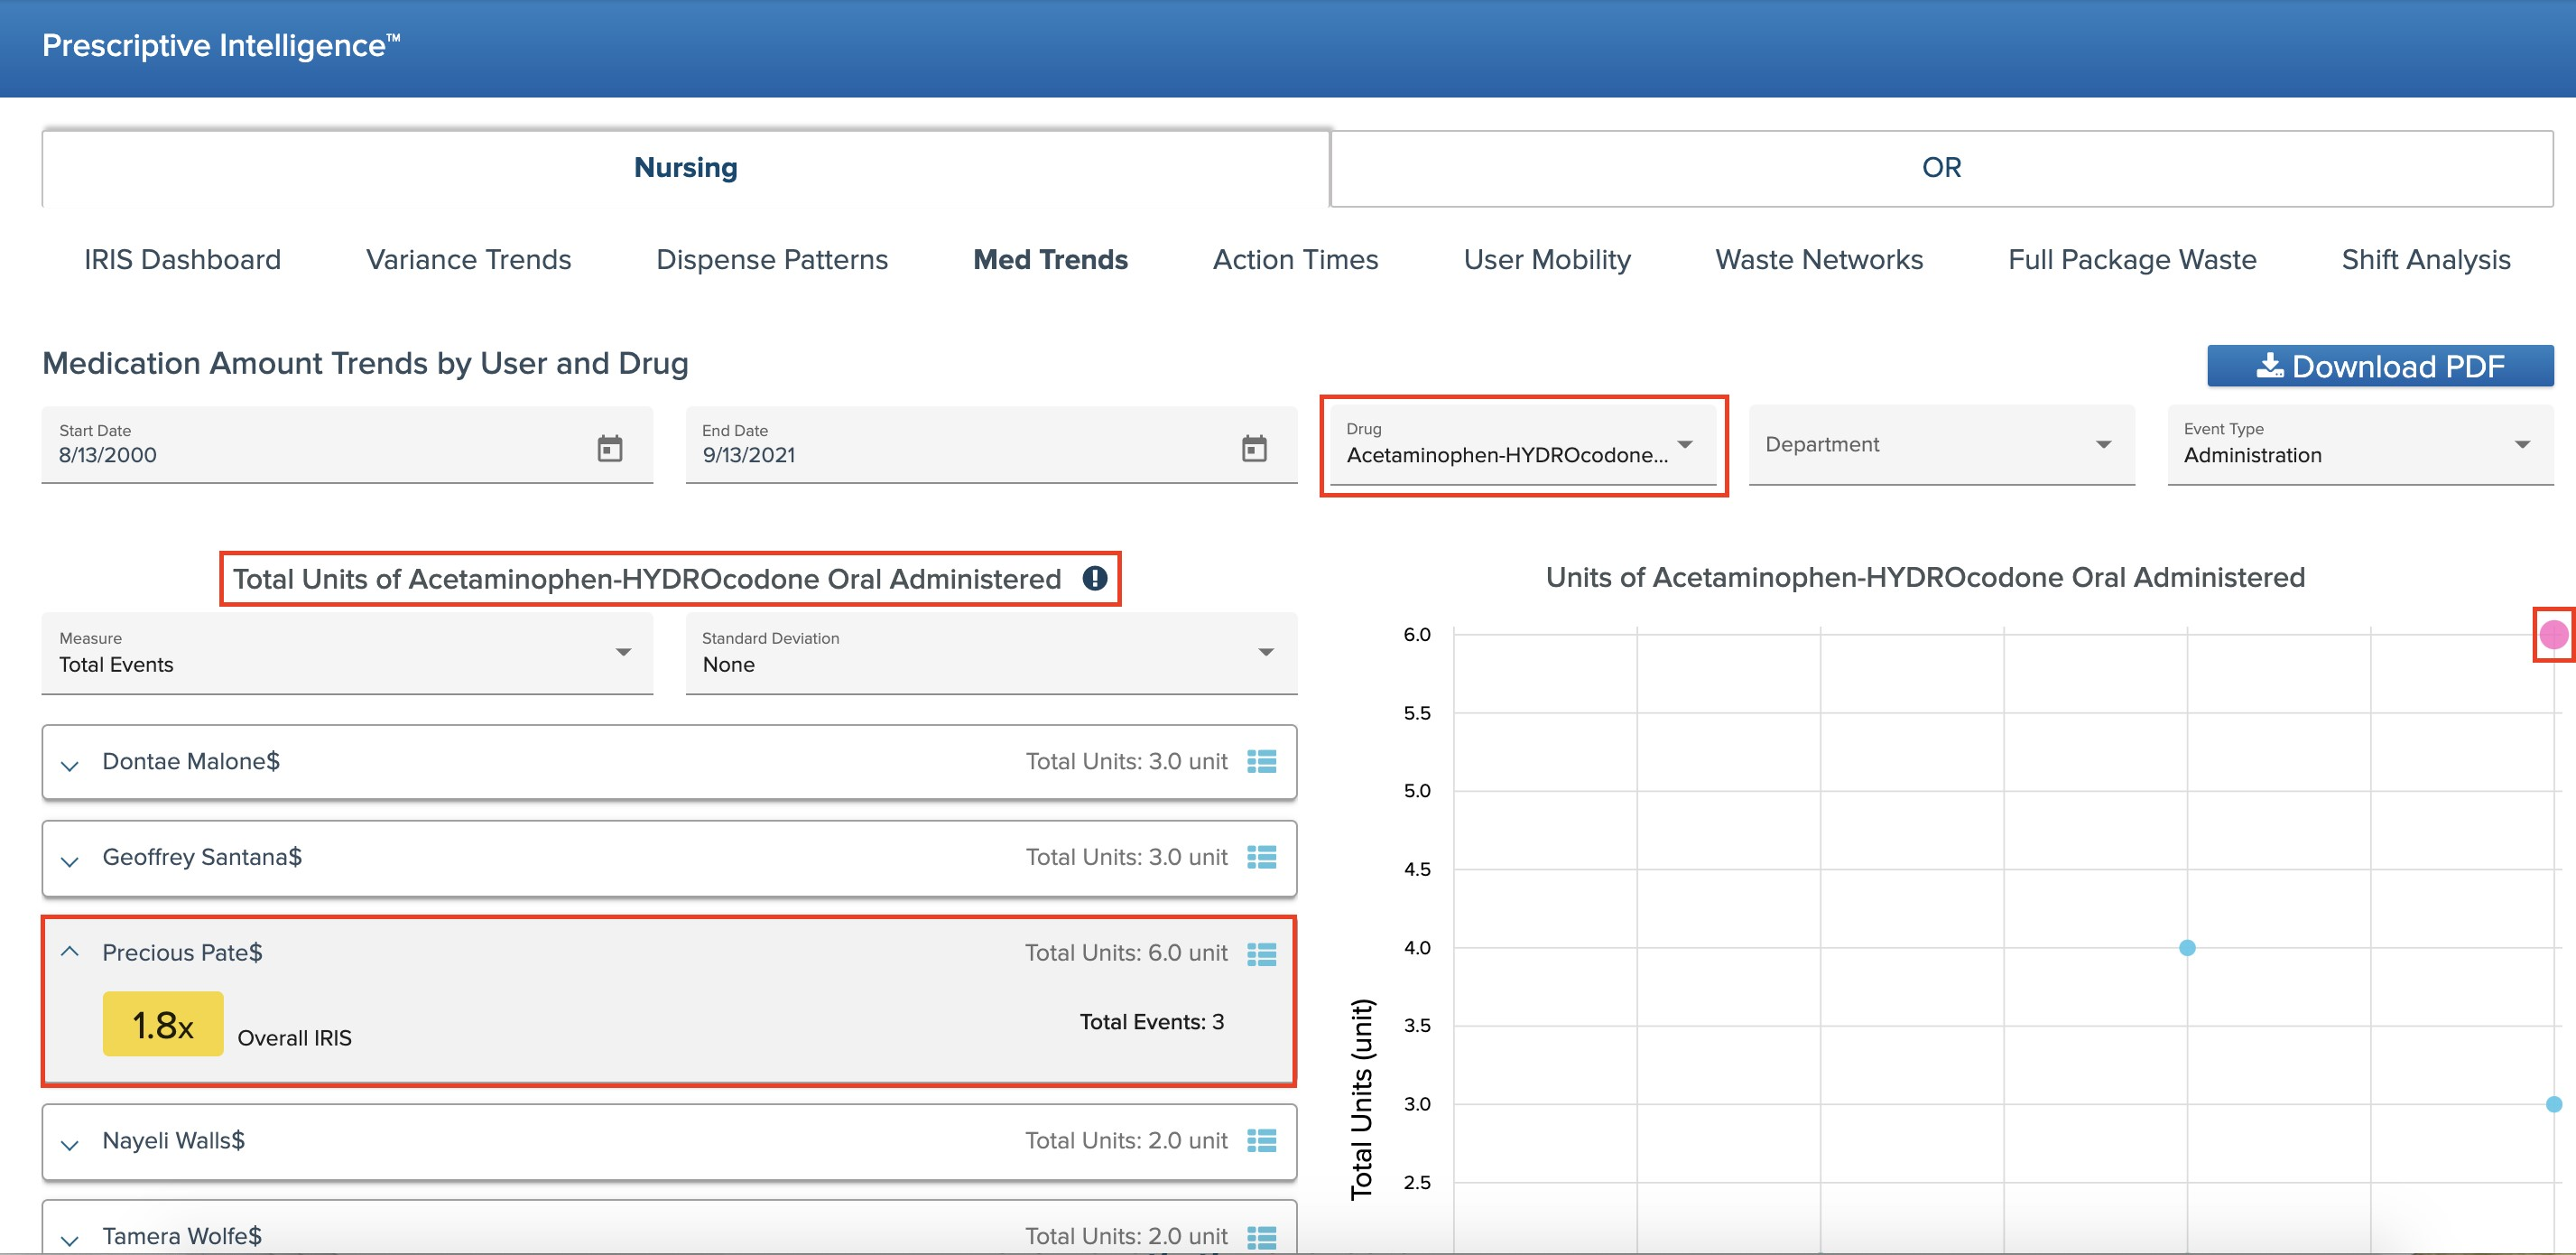Open Start Date calendar picker icon
The image size is (2576, 1255).
609,448
